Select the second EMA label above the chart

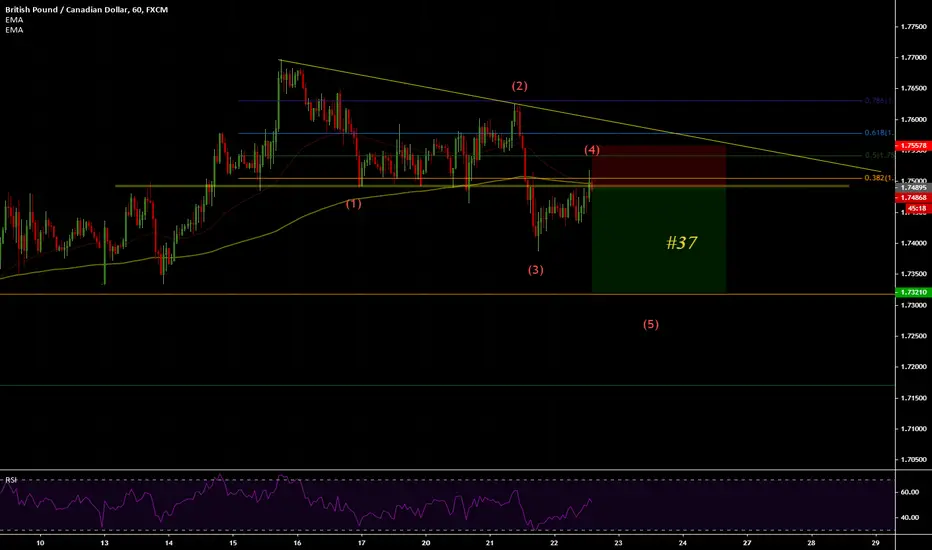[x=14, y=30]
